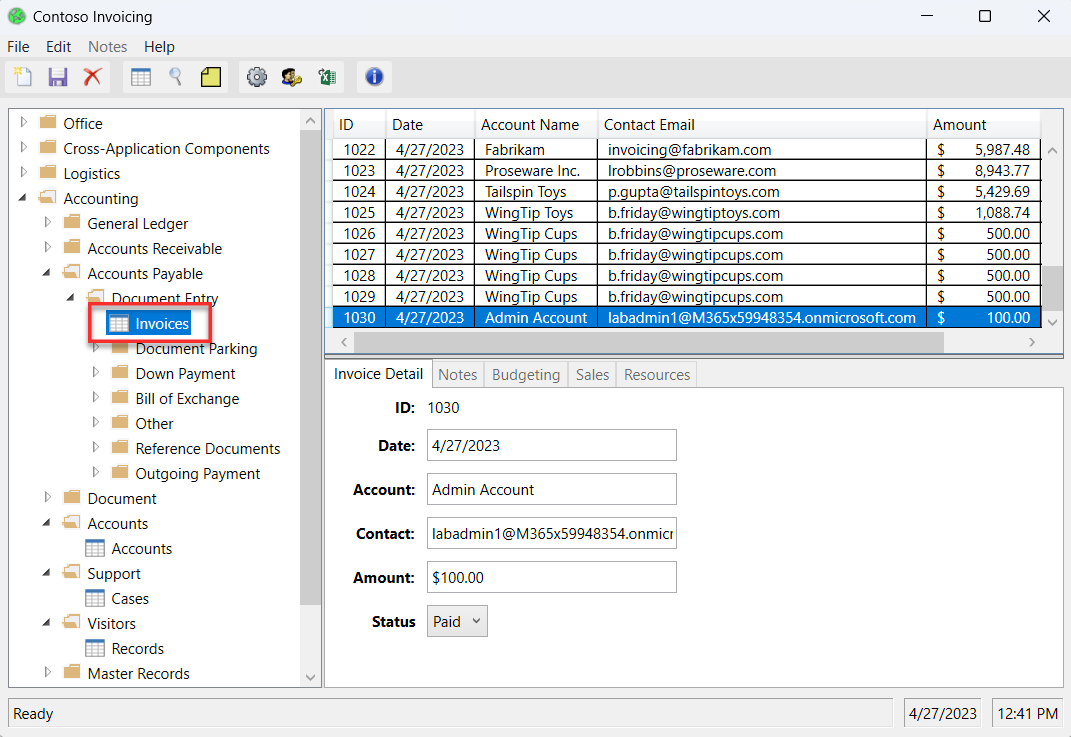Click the Excel export icon
This screenshot has width=1071, height=737.
326,77
